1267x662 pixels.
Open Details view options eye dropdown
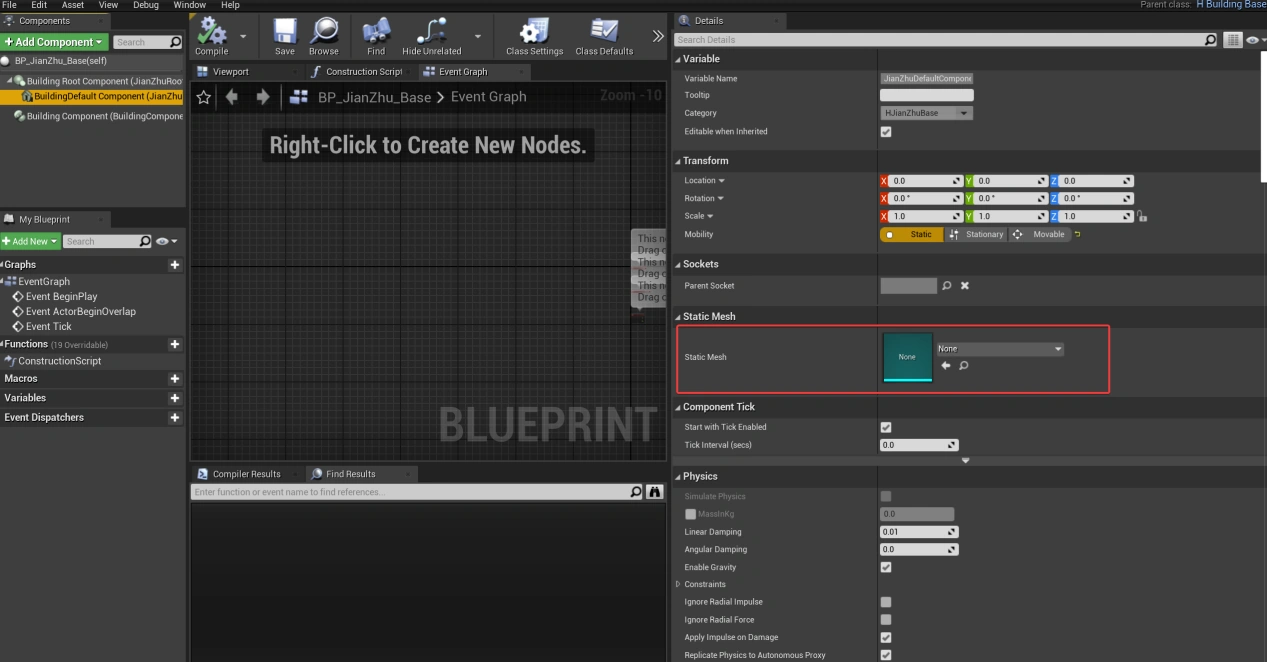tap(1256, 40)
